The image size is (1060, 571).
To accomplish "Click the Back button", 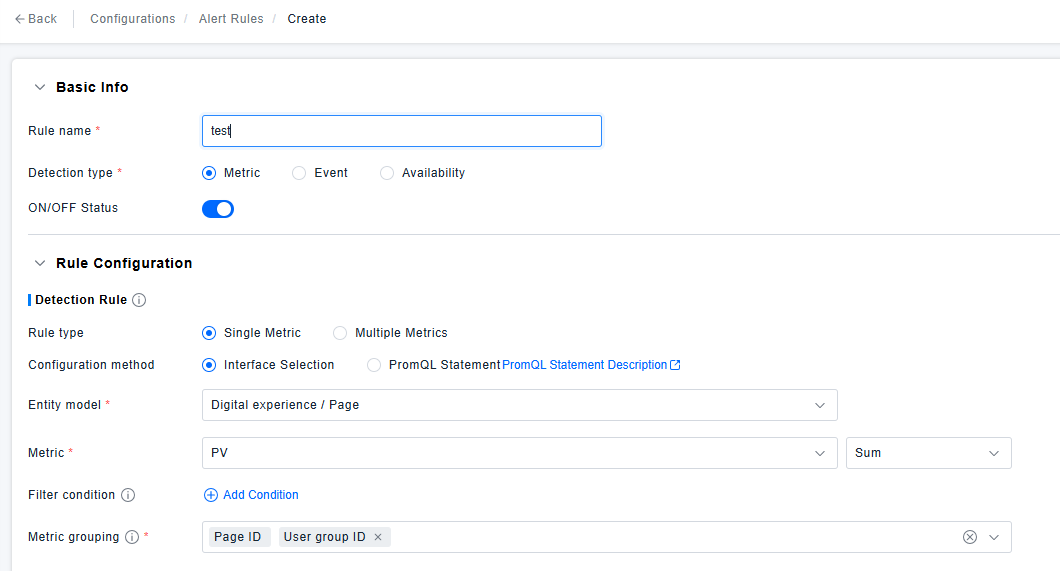I will 36,19.
